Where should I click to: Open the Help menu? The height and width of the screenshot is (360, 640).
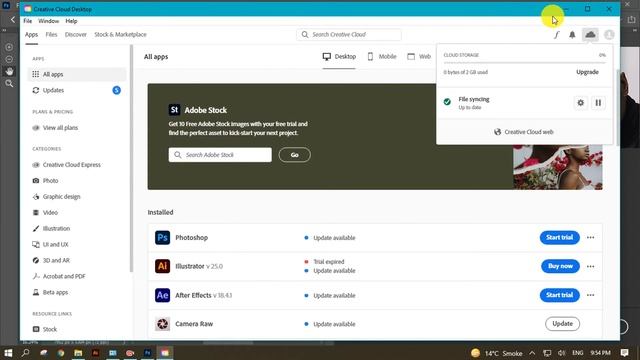[71, 21]
